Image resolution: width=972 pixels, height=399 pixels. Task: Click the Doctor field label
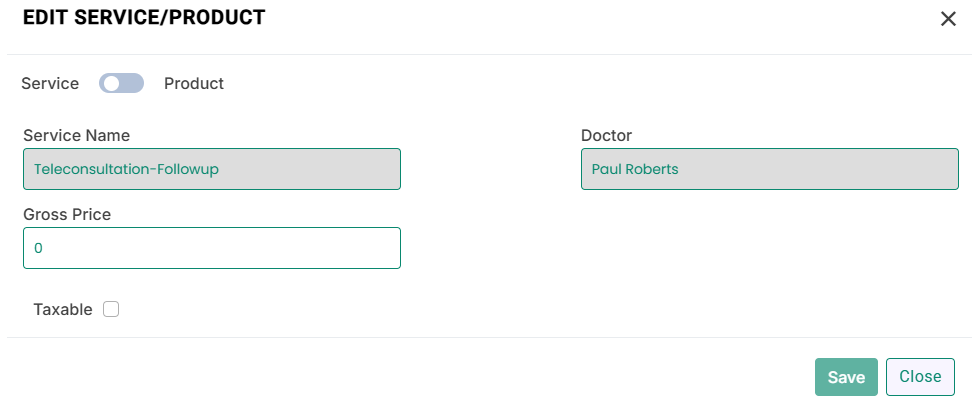click(606, 136)
